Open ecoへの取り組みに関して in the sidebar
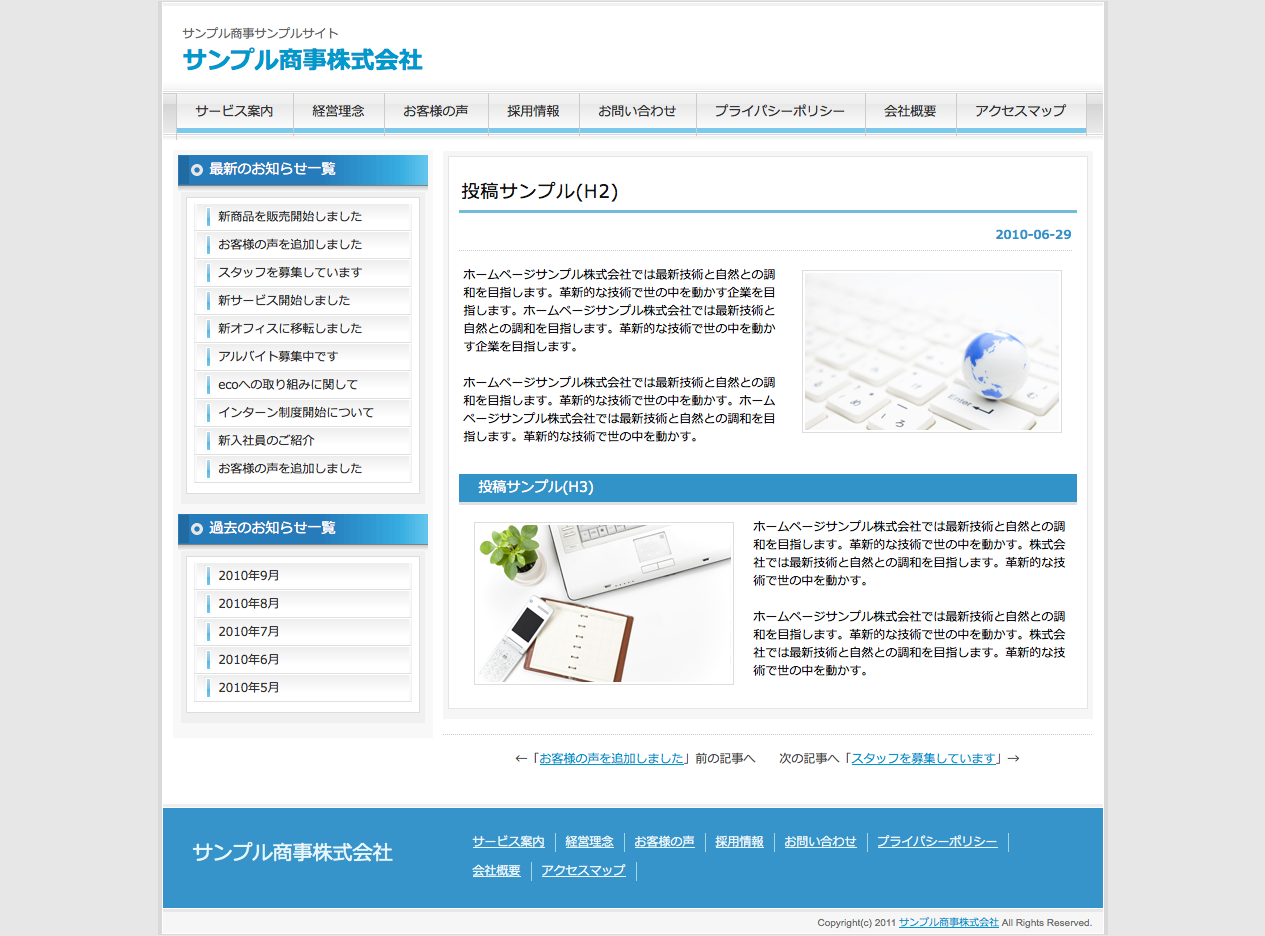Screen dimensions: 1265x936 tap(288, 385)
